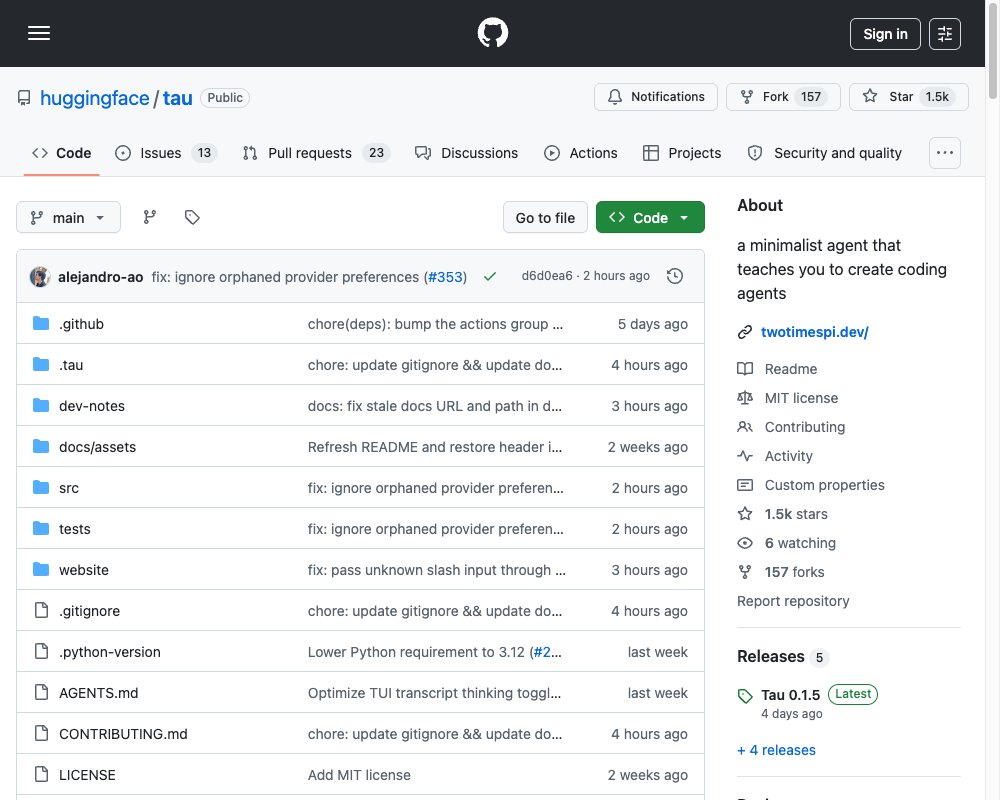
Task: Open the MIT license link in About
Action: tap(801, 398)
